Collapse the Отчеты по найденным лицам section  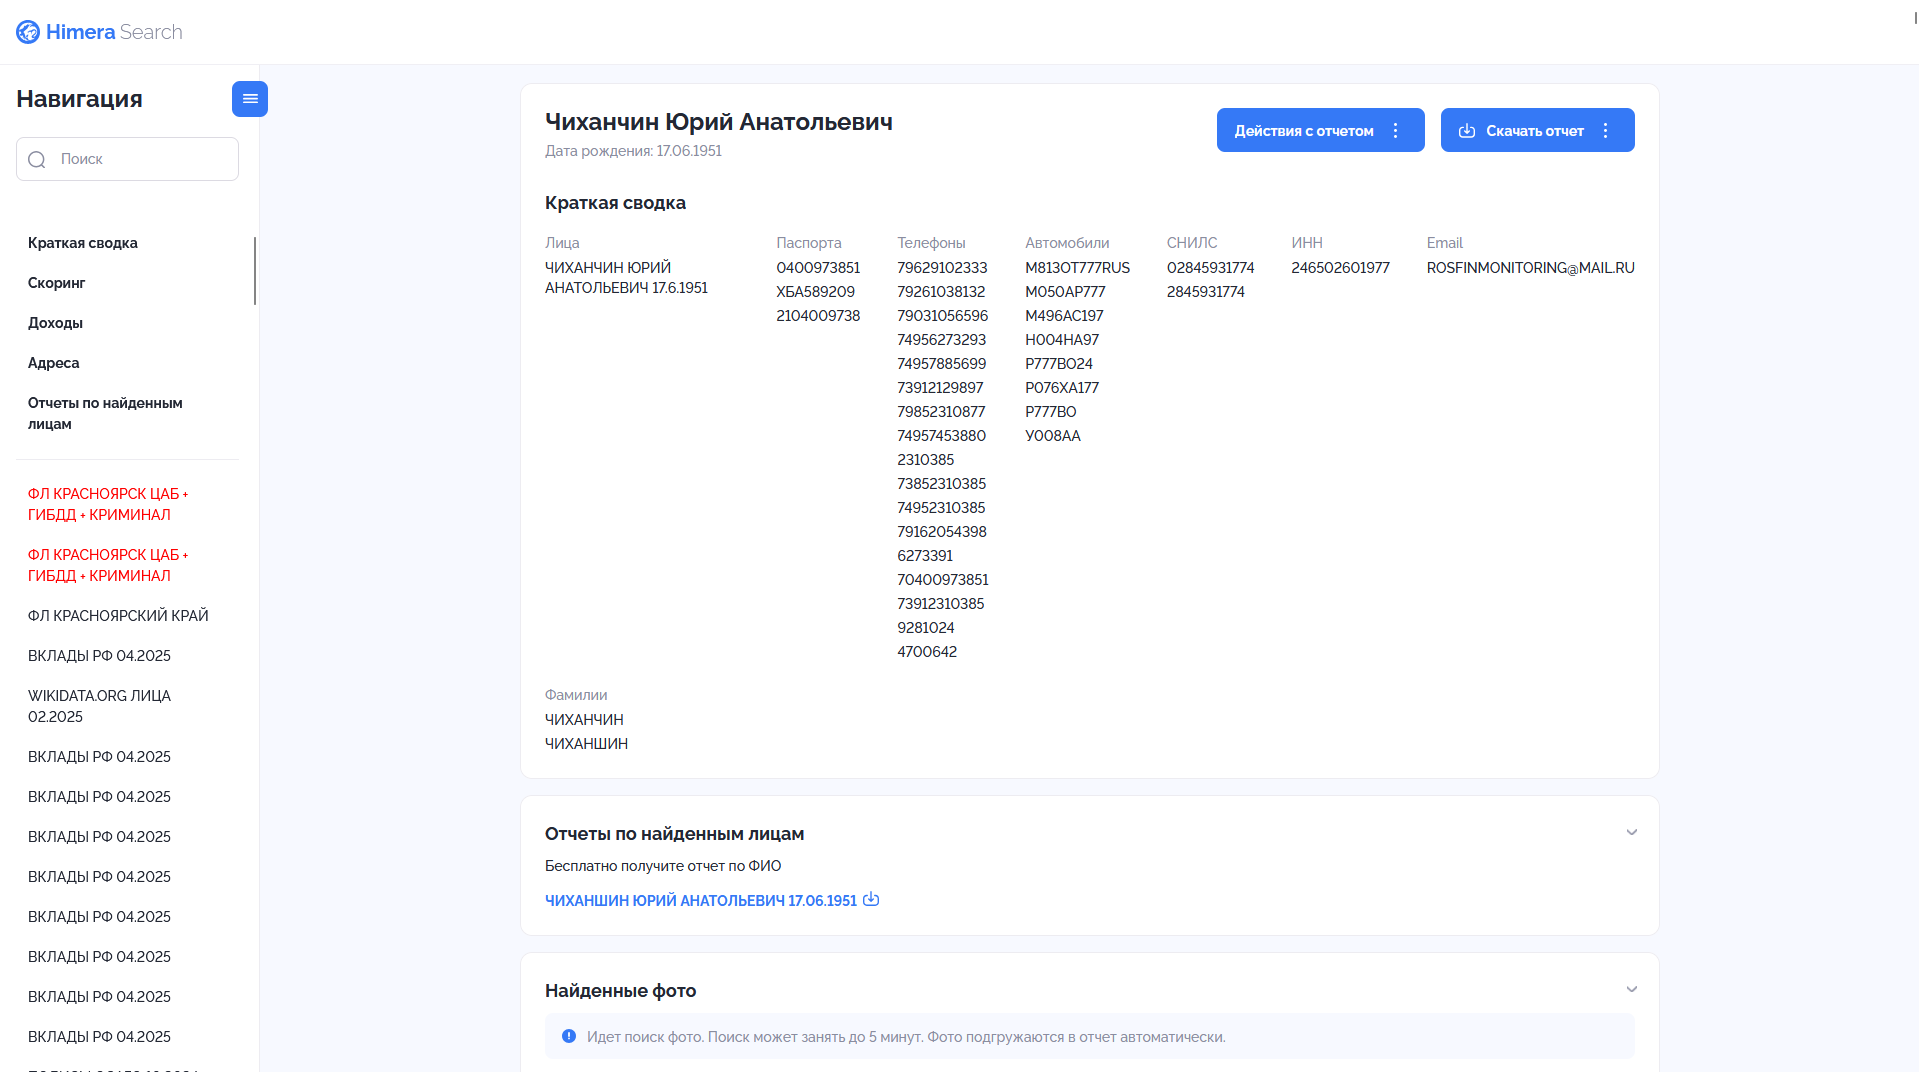(x=1632, y=832)
